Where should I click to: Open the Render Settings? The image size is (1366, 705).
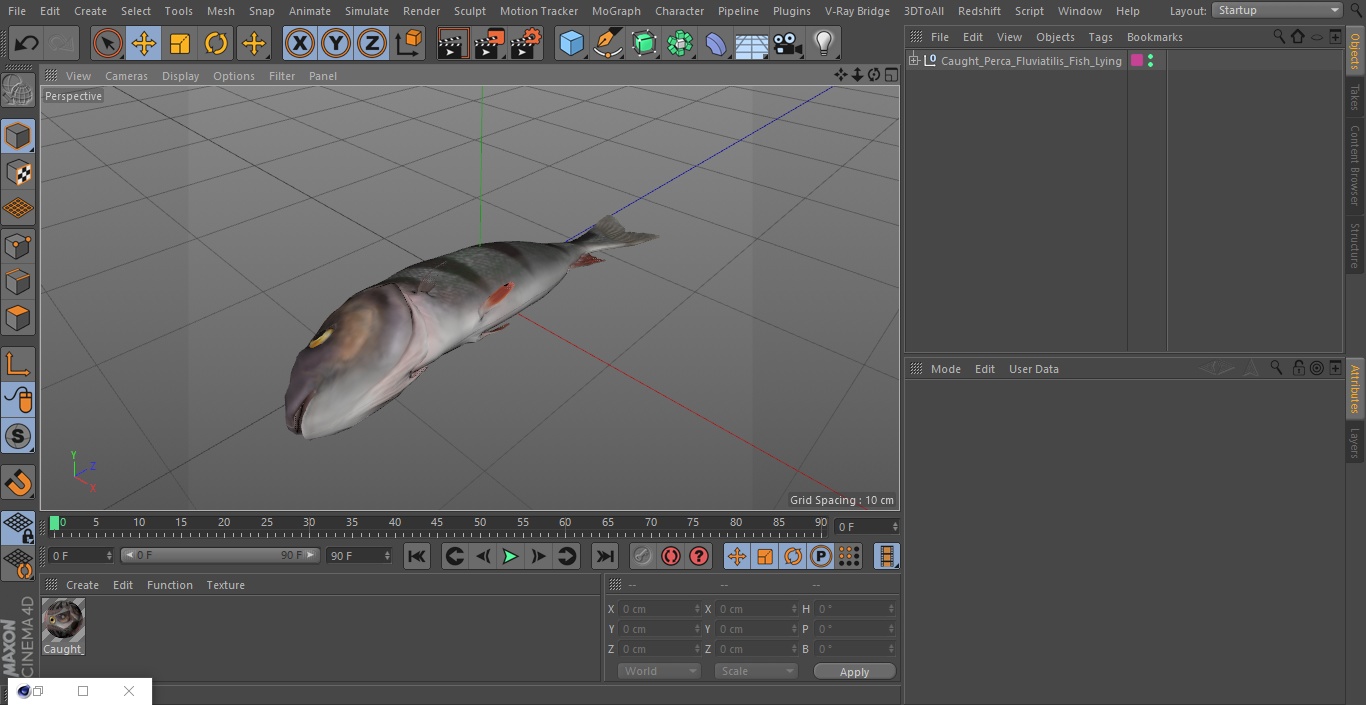tap(526, 43)
